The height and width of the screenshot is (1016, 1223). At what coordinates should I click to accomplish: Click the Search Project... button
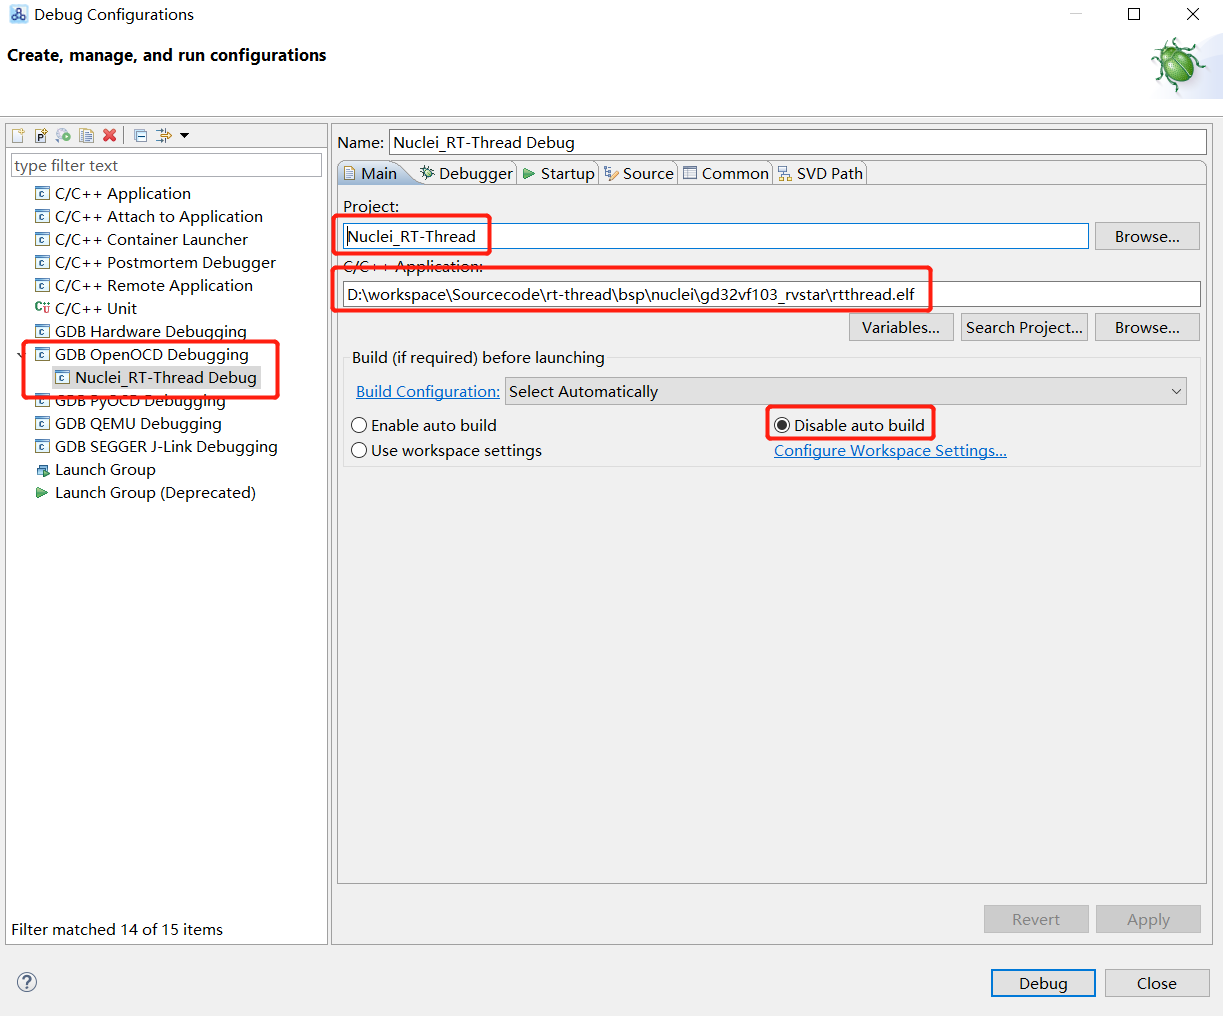click(x=1024, y=327)
